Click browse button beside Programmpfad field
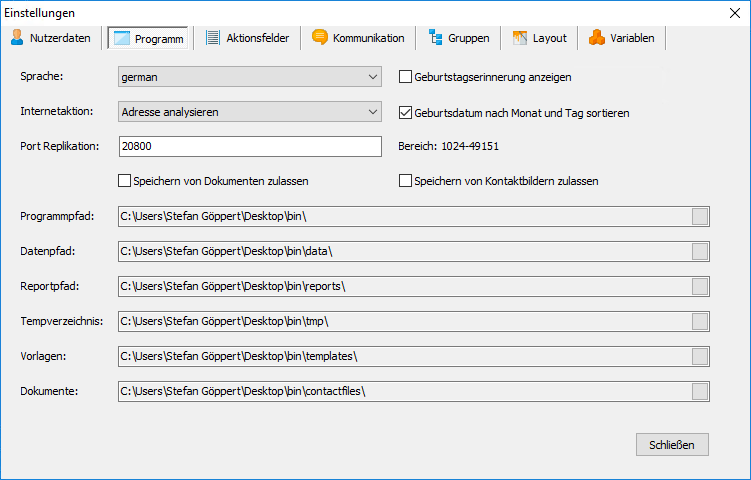The image size is (751, 480). point(700,216)
